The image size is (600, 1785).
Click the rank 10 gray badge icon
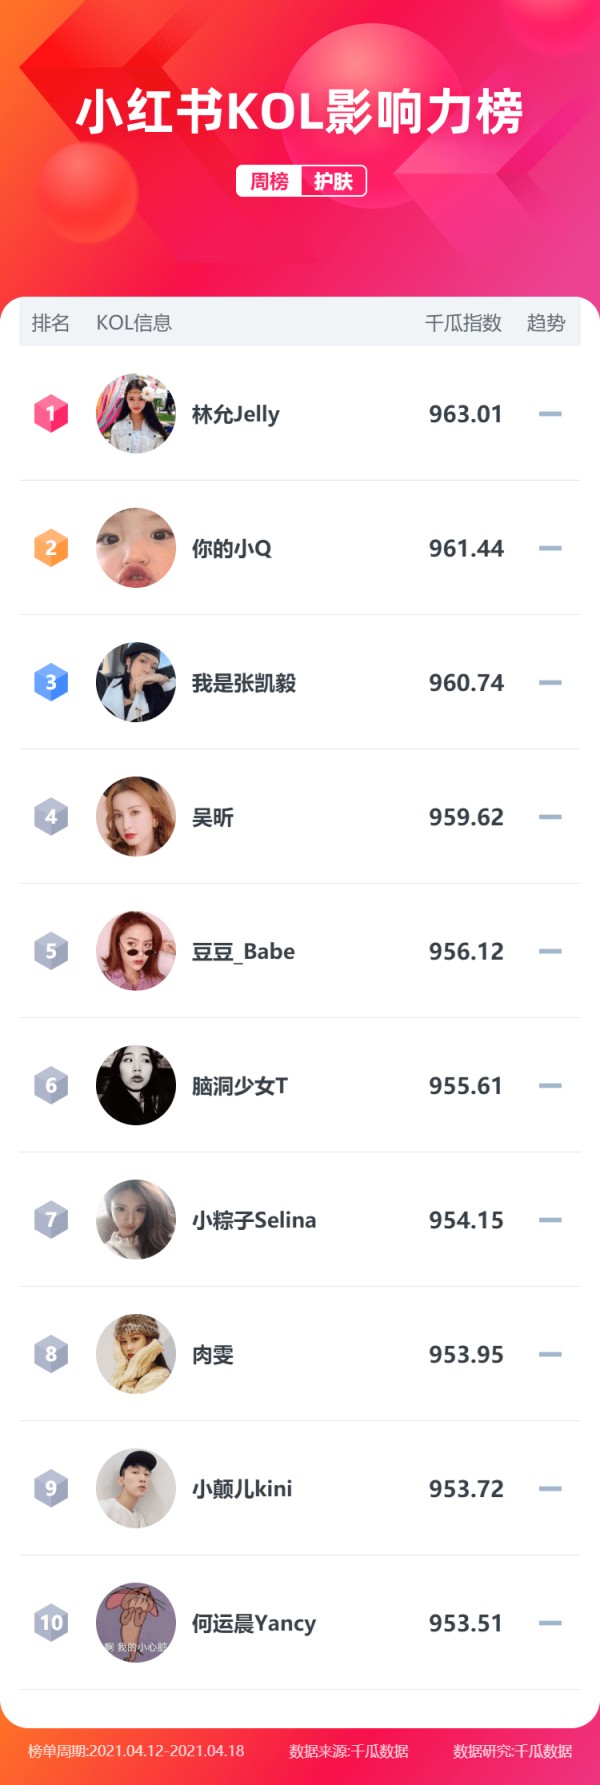[x=51, y=1622]
